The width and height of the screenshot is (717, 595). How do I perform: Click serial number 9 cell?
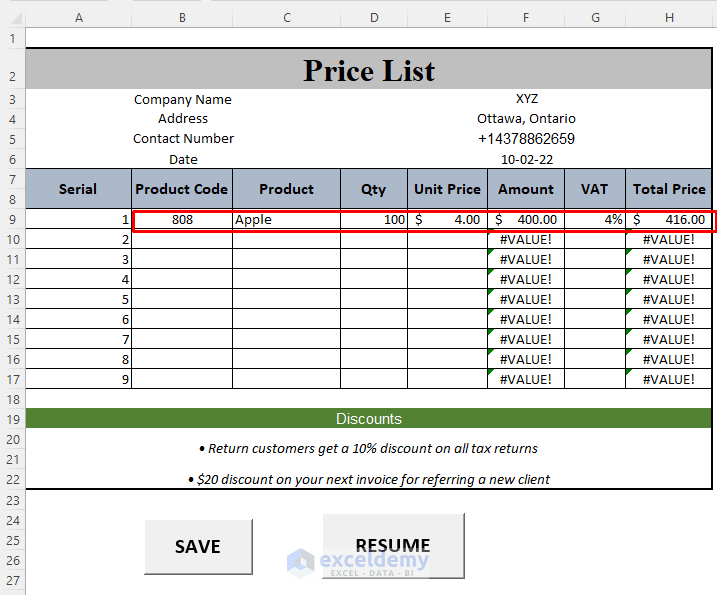point(78,380)
